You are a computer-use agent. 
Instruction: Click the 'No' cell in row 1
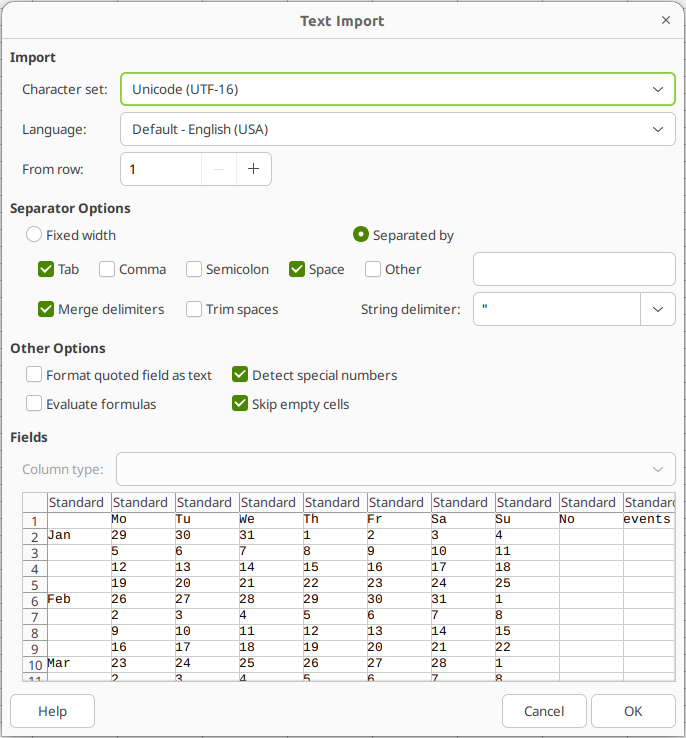tap(591, 520)
